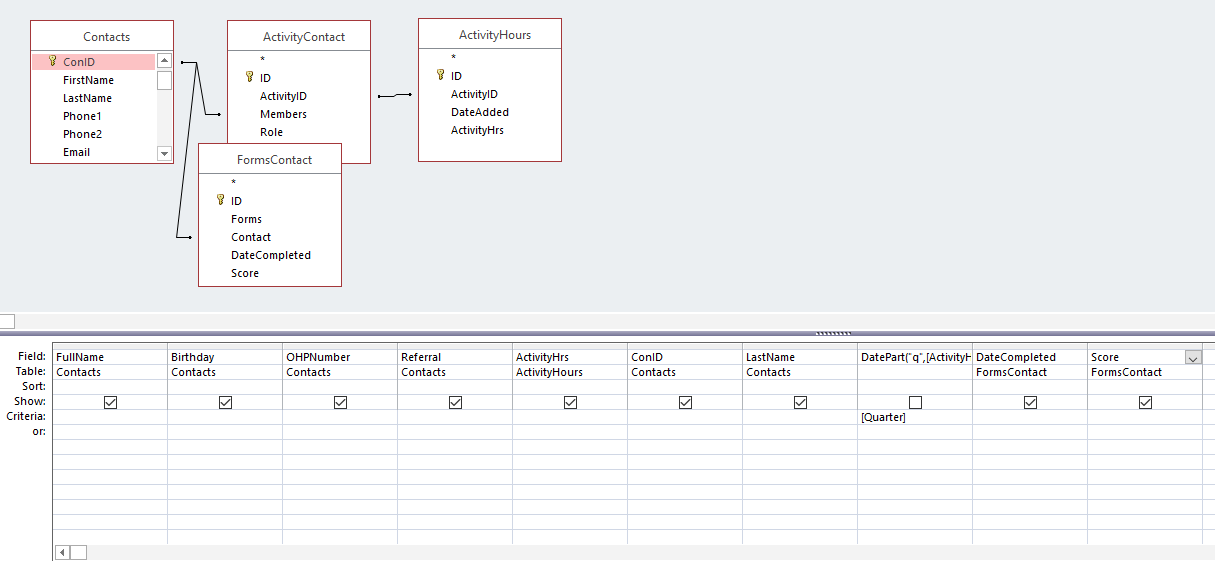Click the FormsContact ID key icon
Viewport: 1215px width, 561px height.
tap(221, 200)
